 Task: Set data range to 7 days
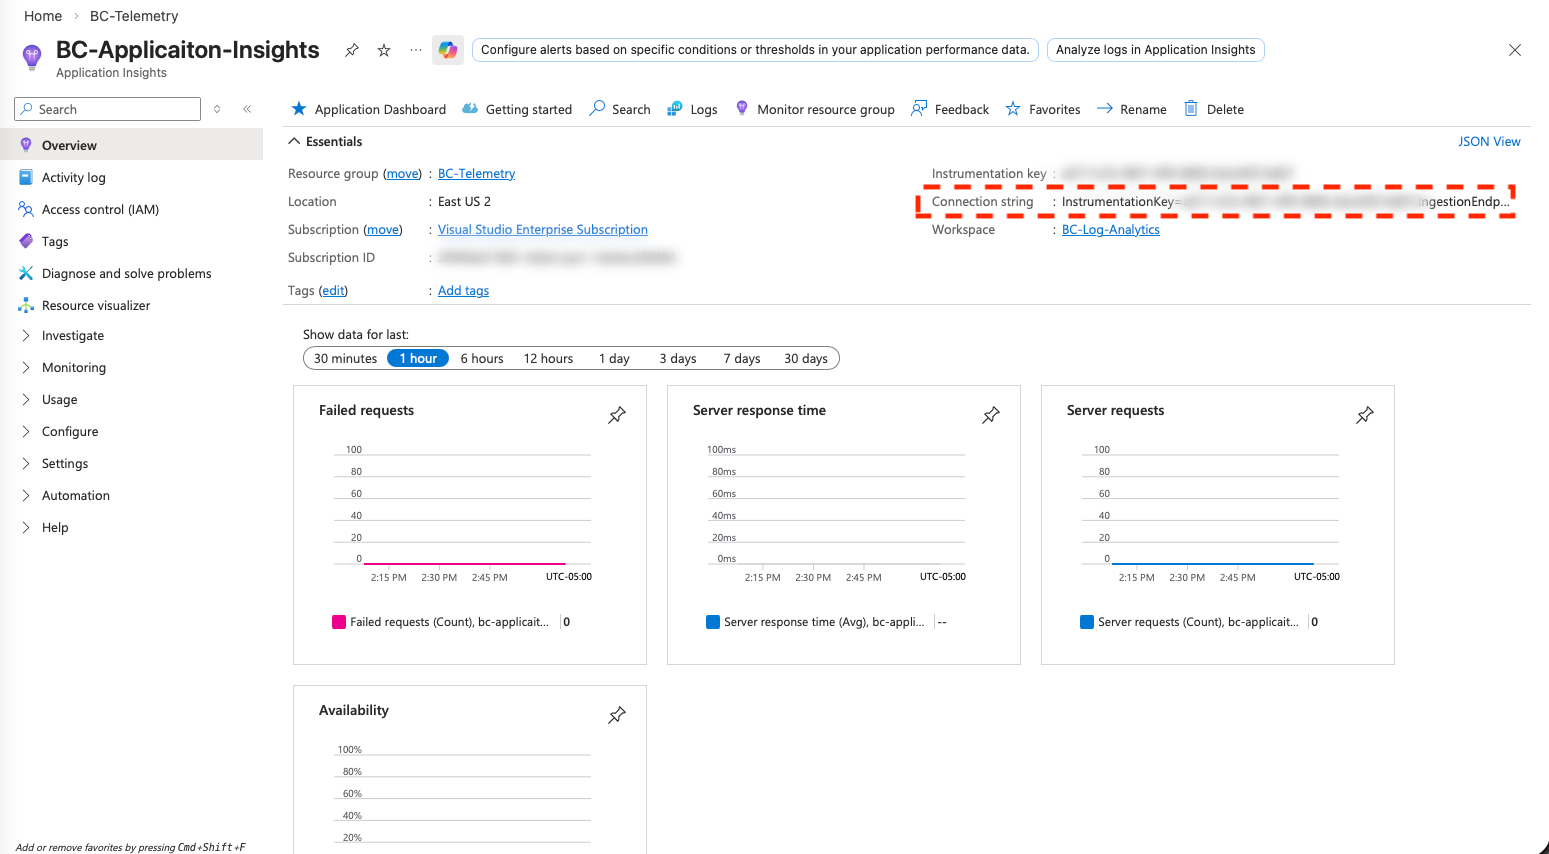[742, 358]
